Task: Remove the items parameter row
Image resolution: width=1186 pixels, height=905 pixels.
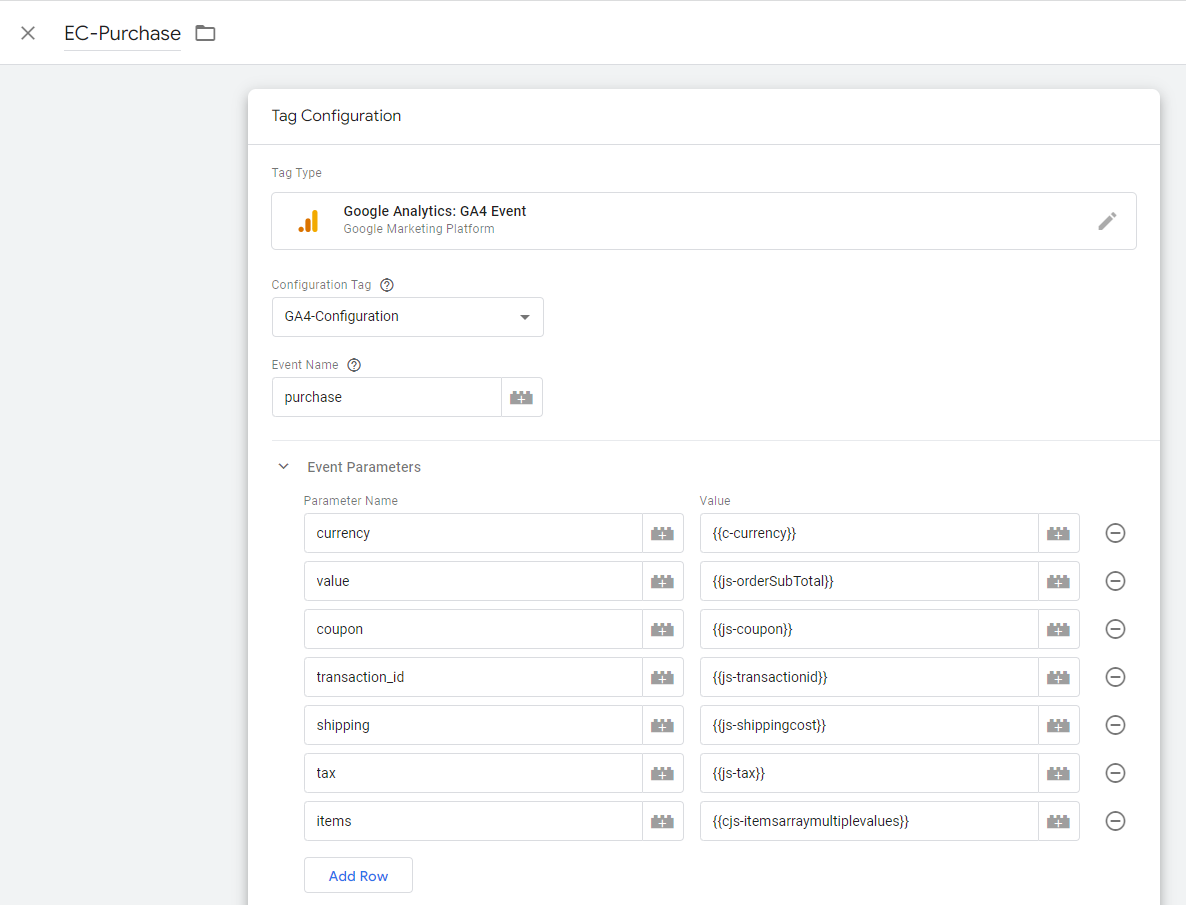Action: (x=1115, y=821)
